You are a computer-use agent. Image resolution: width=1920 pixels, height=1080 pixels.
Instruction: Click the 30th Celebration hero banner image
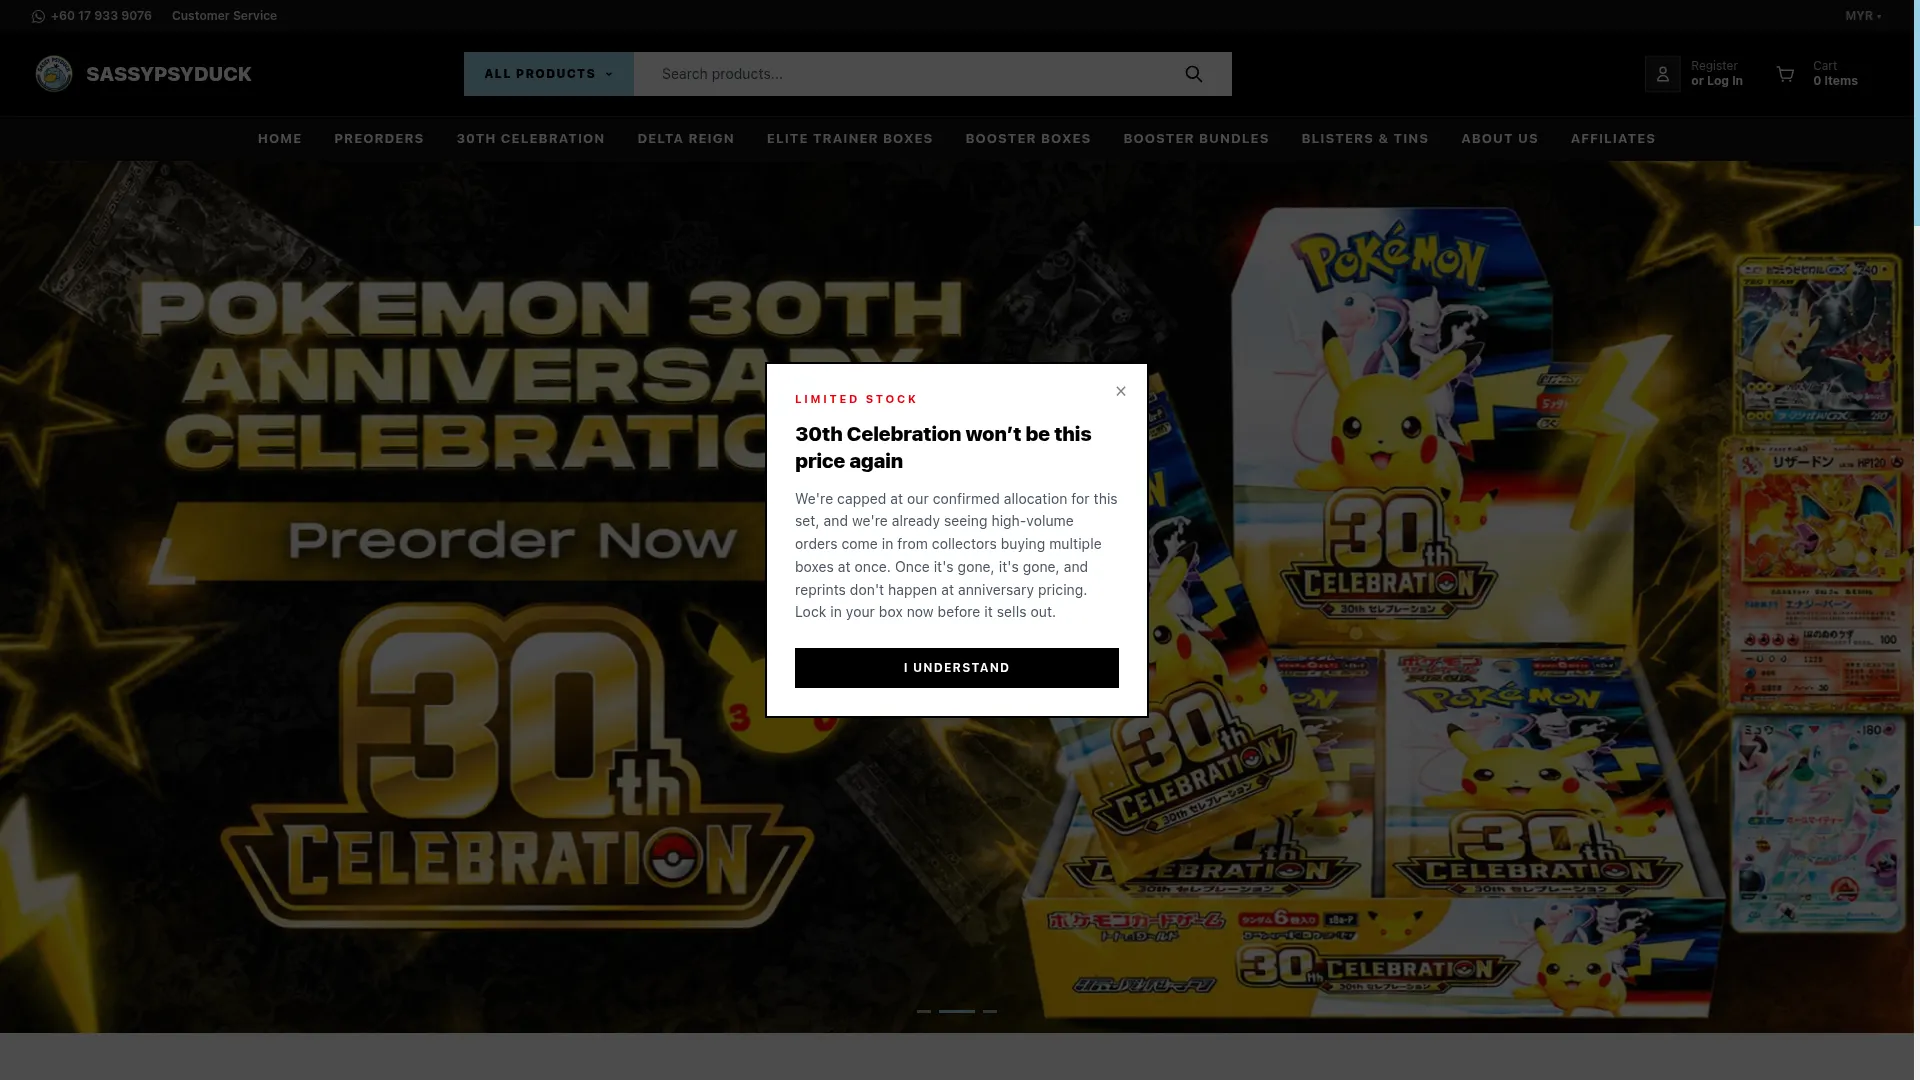tap(957, 597)
